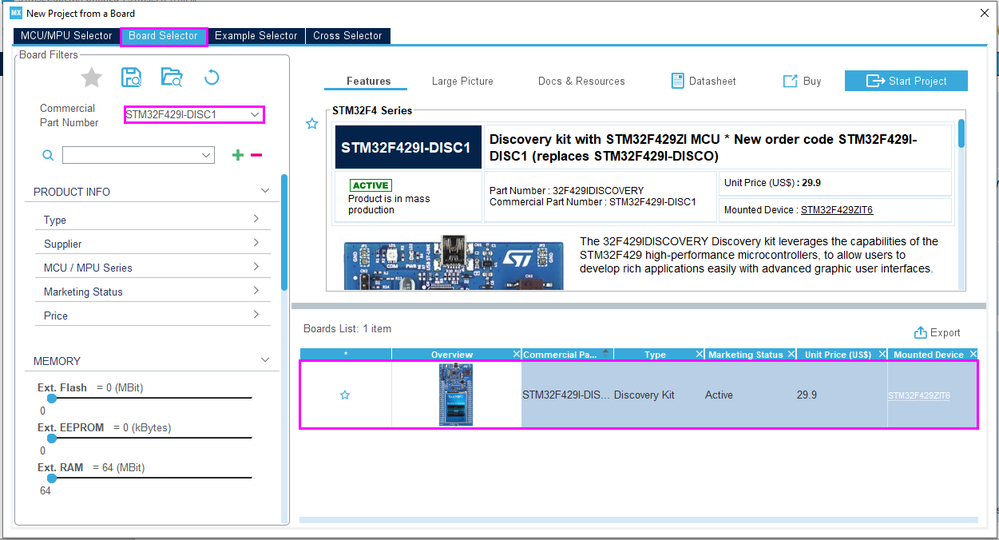The width and height of the screenshot is (999, 540).
Task: Open the load saved searches folder icon
Action: (x=171, y=77)
